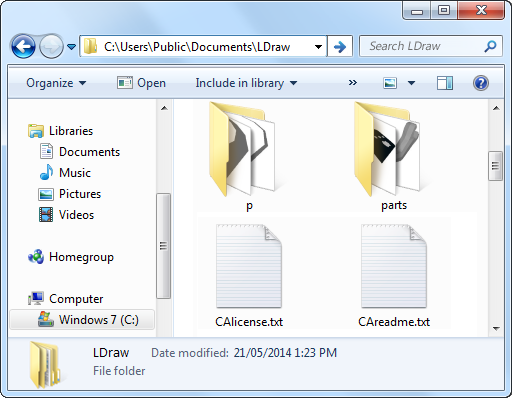The height and width of the screenshot is (398, 512).
Task: Close the Explorer window
Action: pyautogui.click(x=481, y=11)
